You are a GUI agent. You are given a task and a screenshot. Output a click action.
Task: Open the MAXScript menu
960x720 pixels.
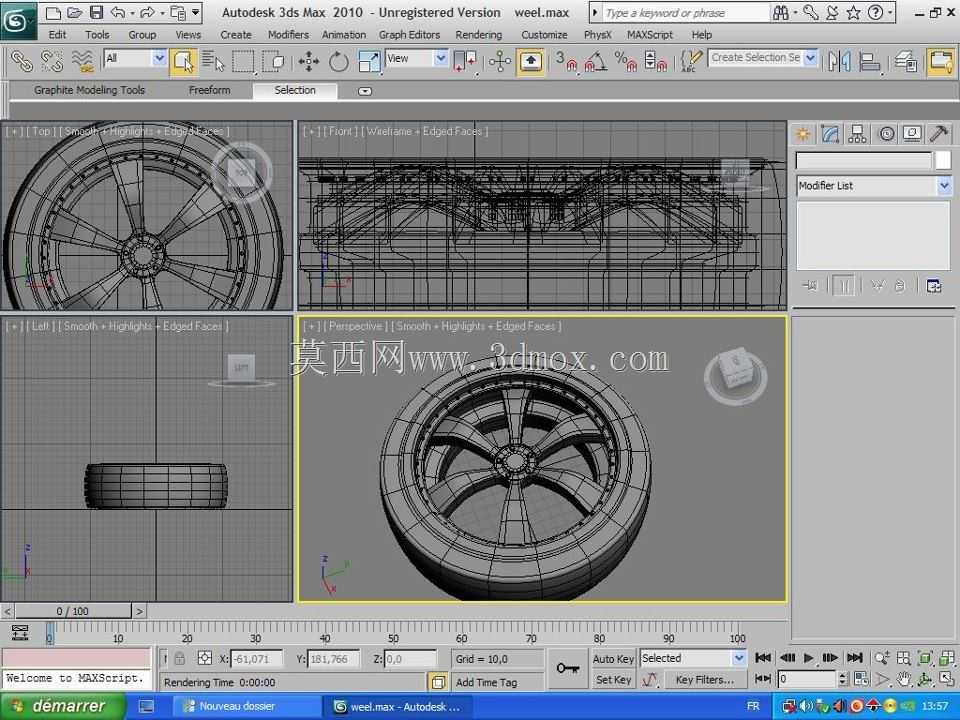click(649, 35)
